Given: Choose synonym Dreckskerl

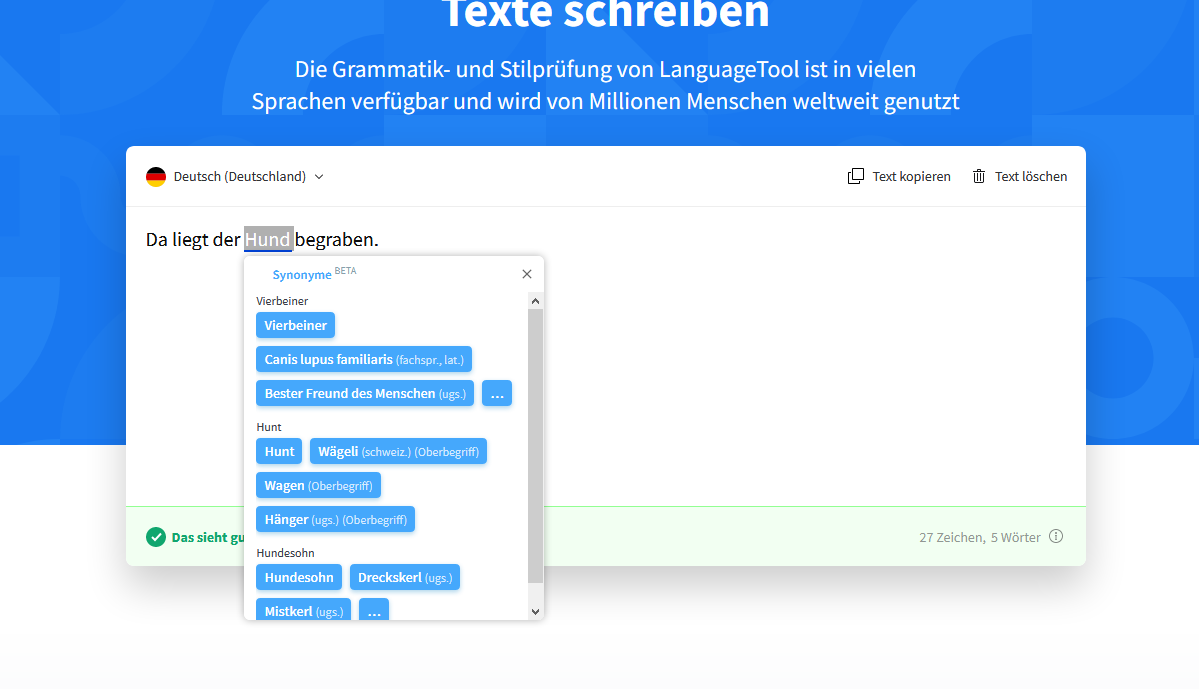Looking at the screenshot, I should [405, 577].
